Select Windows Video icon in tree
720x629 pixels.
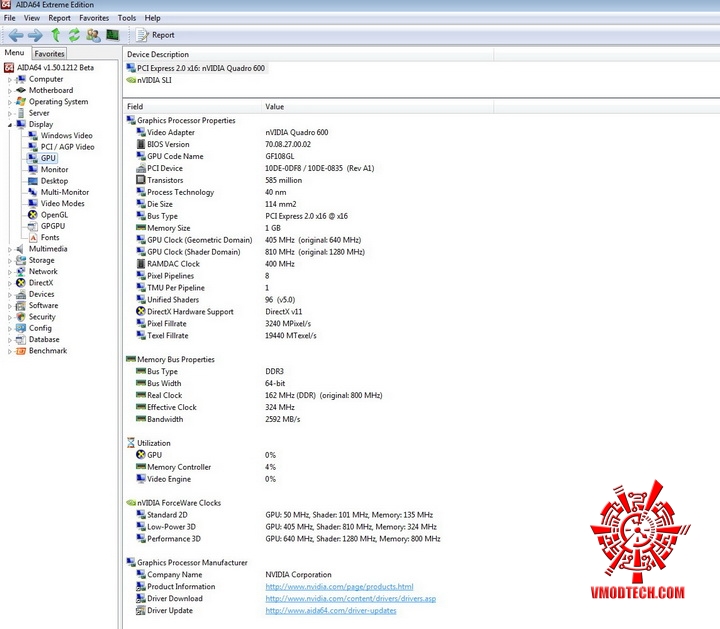point(33,135)
